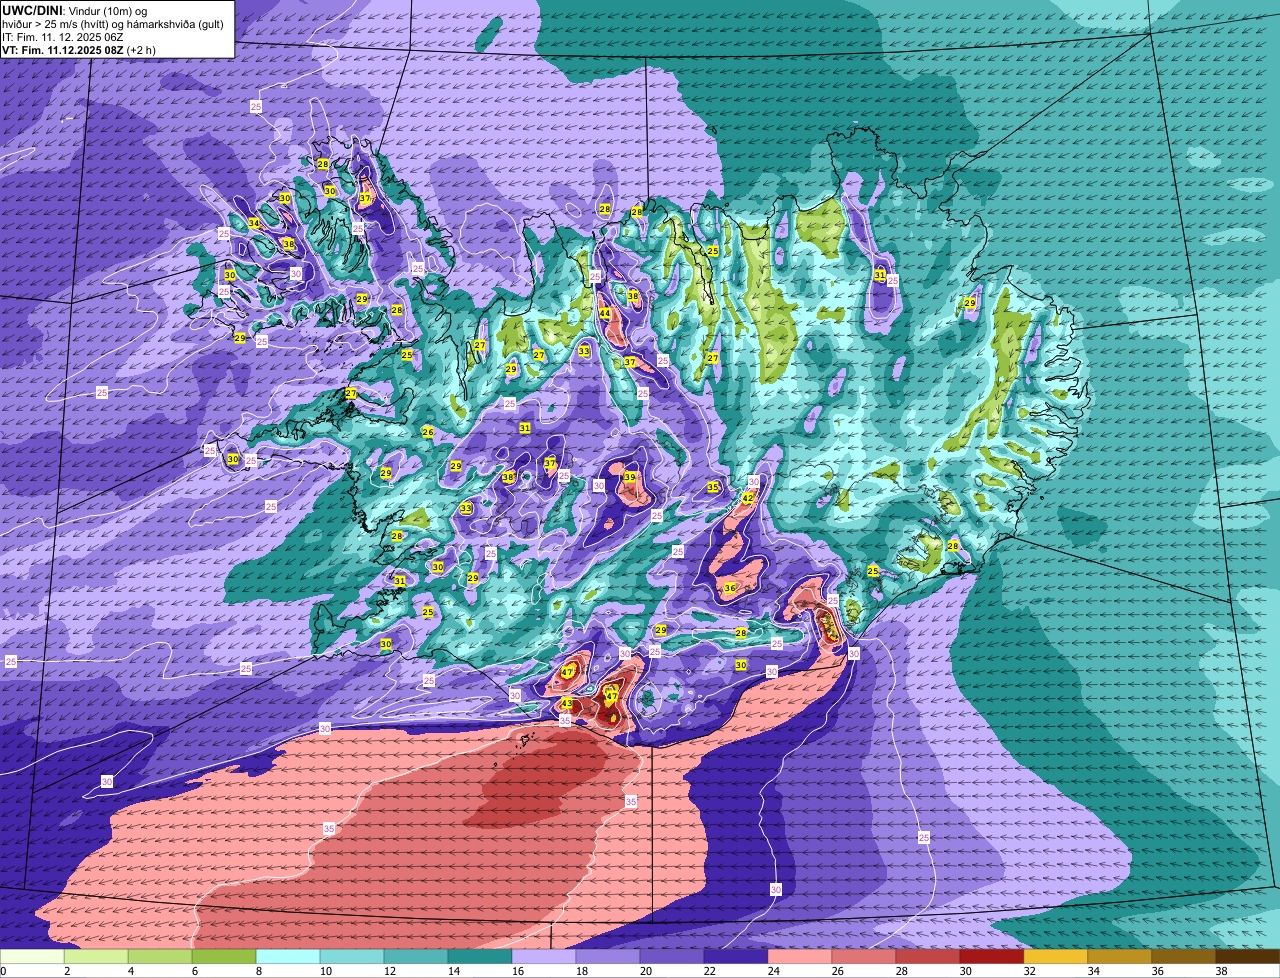Select the 14–16 m/s dark teal legend swatch

(480, 957)
